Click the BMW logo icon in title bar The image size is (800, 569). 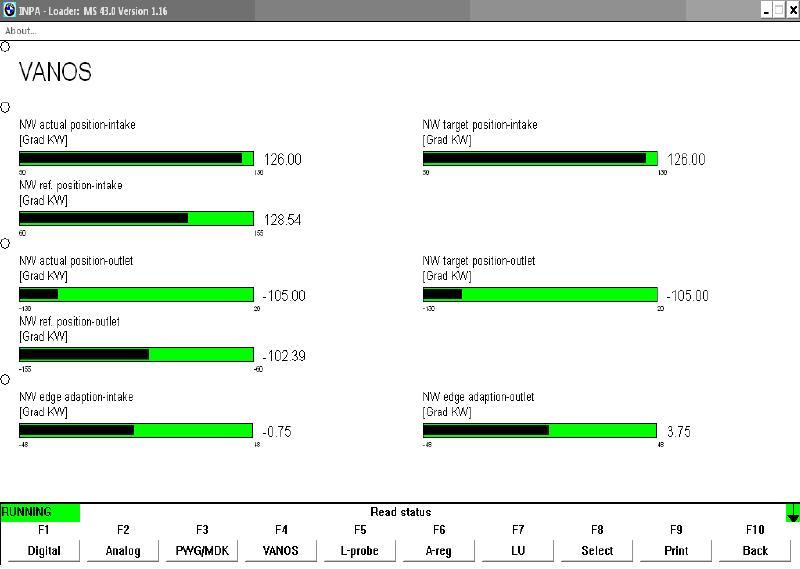[9, 10]
